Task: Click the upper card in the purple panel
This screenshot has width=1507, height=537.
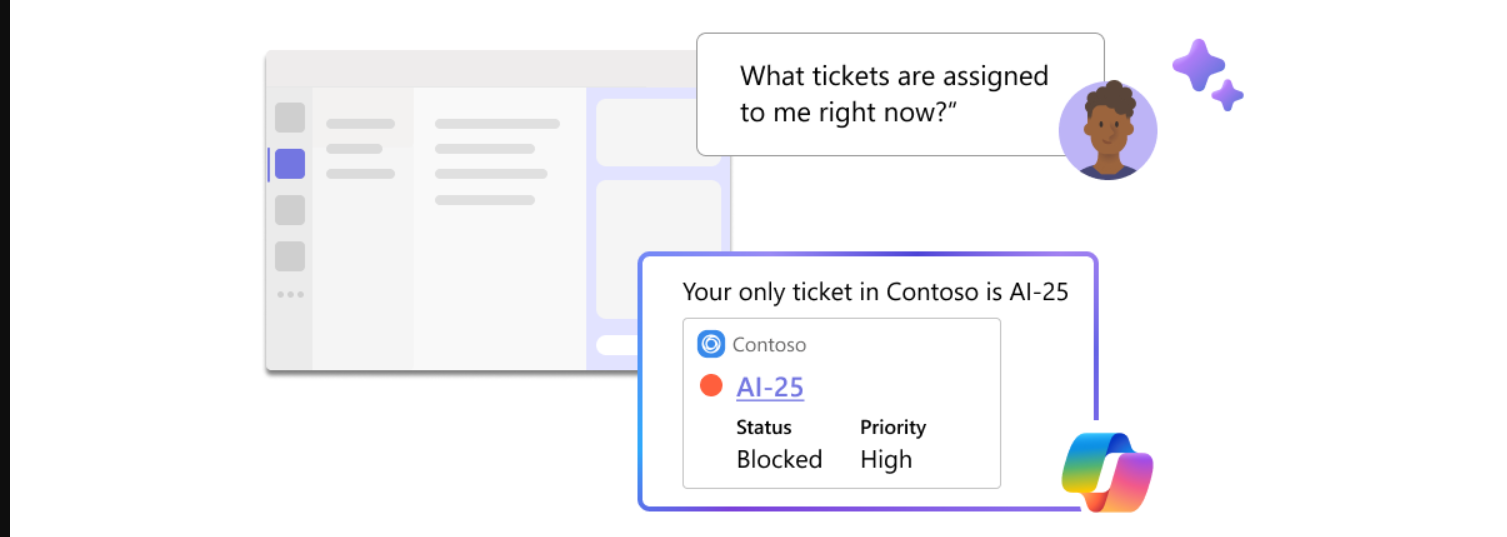Action: pos(658,132)
